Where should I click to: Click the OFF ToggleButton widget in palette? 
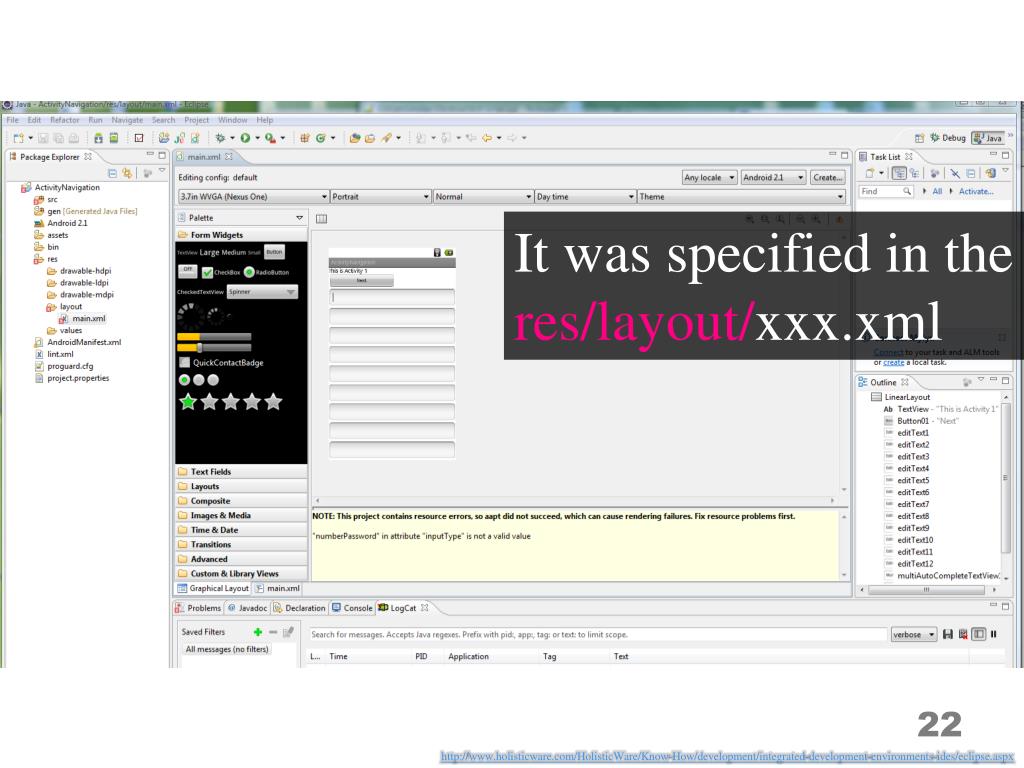187,270
